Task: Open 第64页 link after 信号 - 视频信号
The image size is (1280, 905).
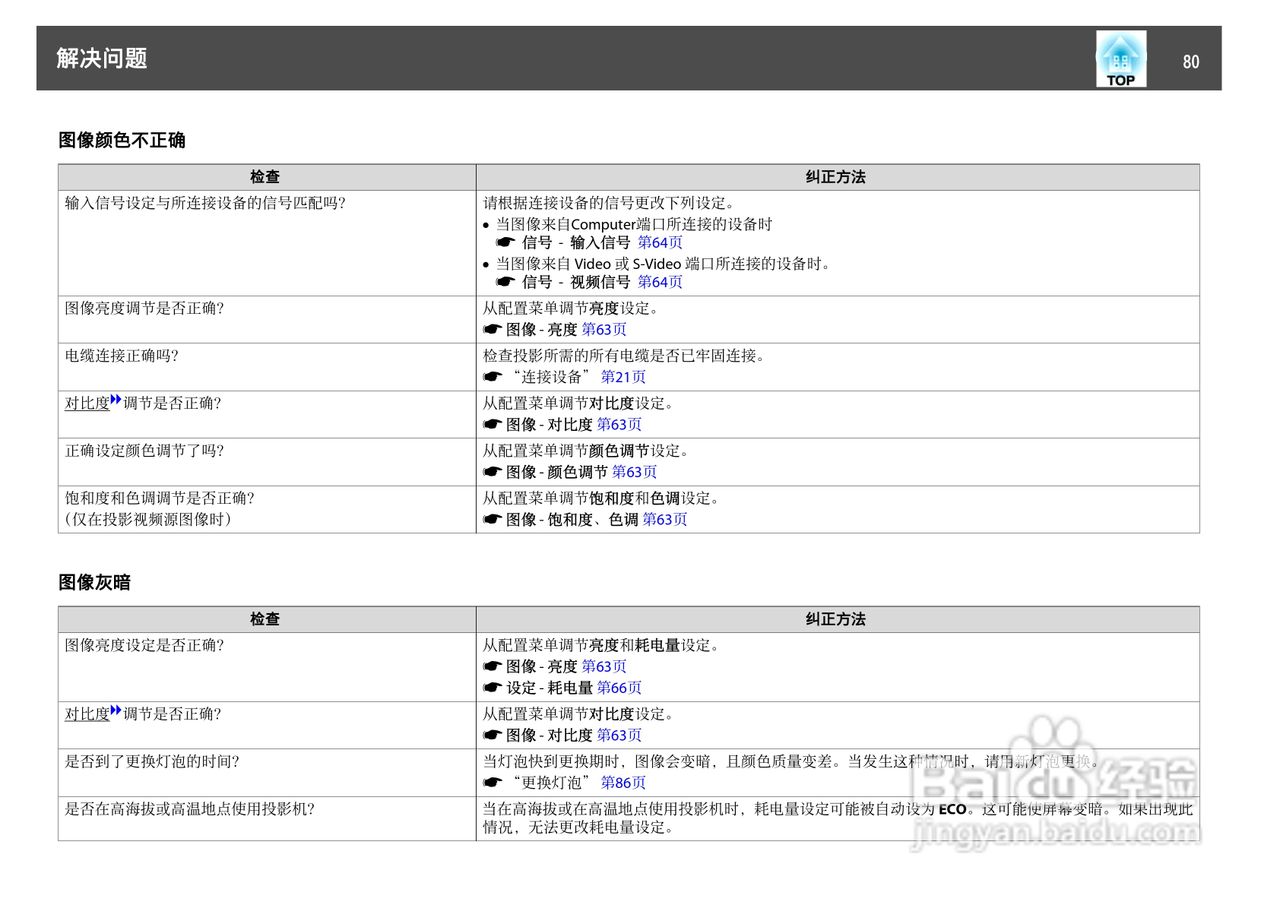Action: (660, 282)
